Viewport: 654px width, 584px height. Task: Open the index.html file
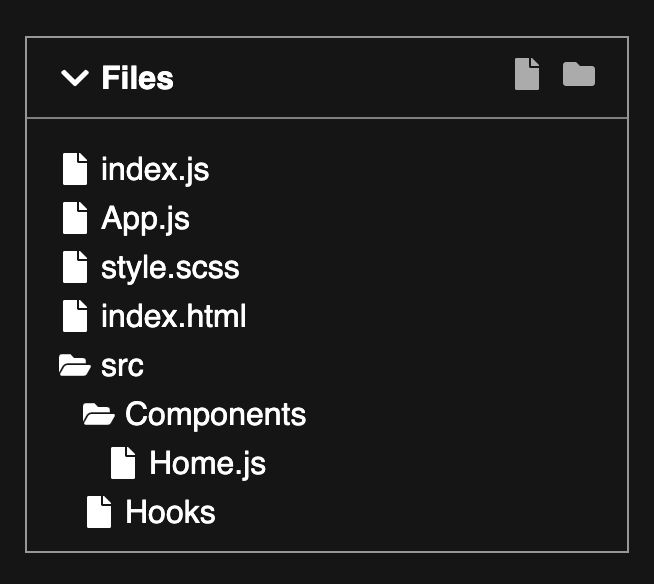(x=174, y=316)
